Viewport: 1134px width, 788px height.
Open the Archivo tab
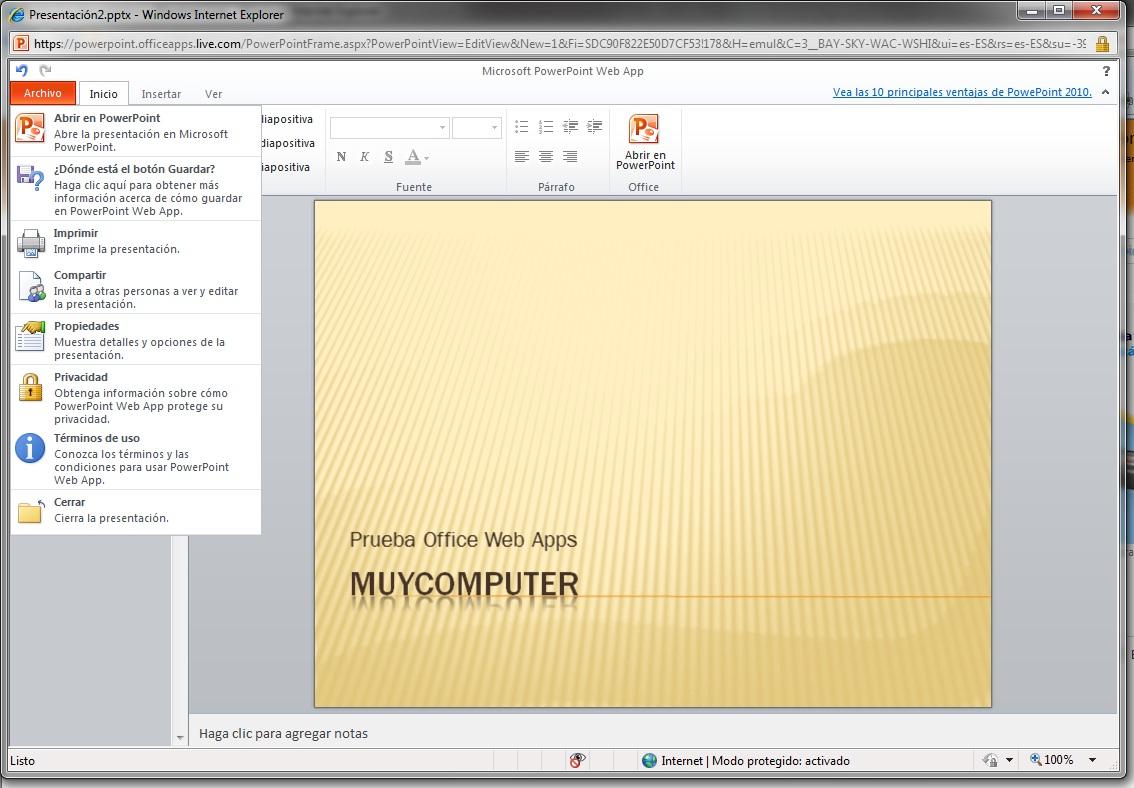pyautogui.click(x=43, y=93)
